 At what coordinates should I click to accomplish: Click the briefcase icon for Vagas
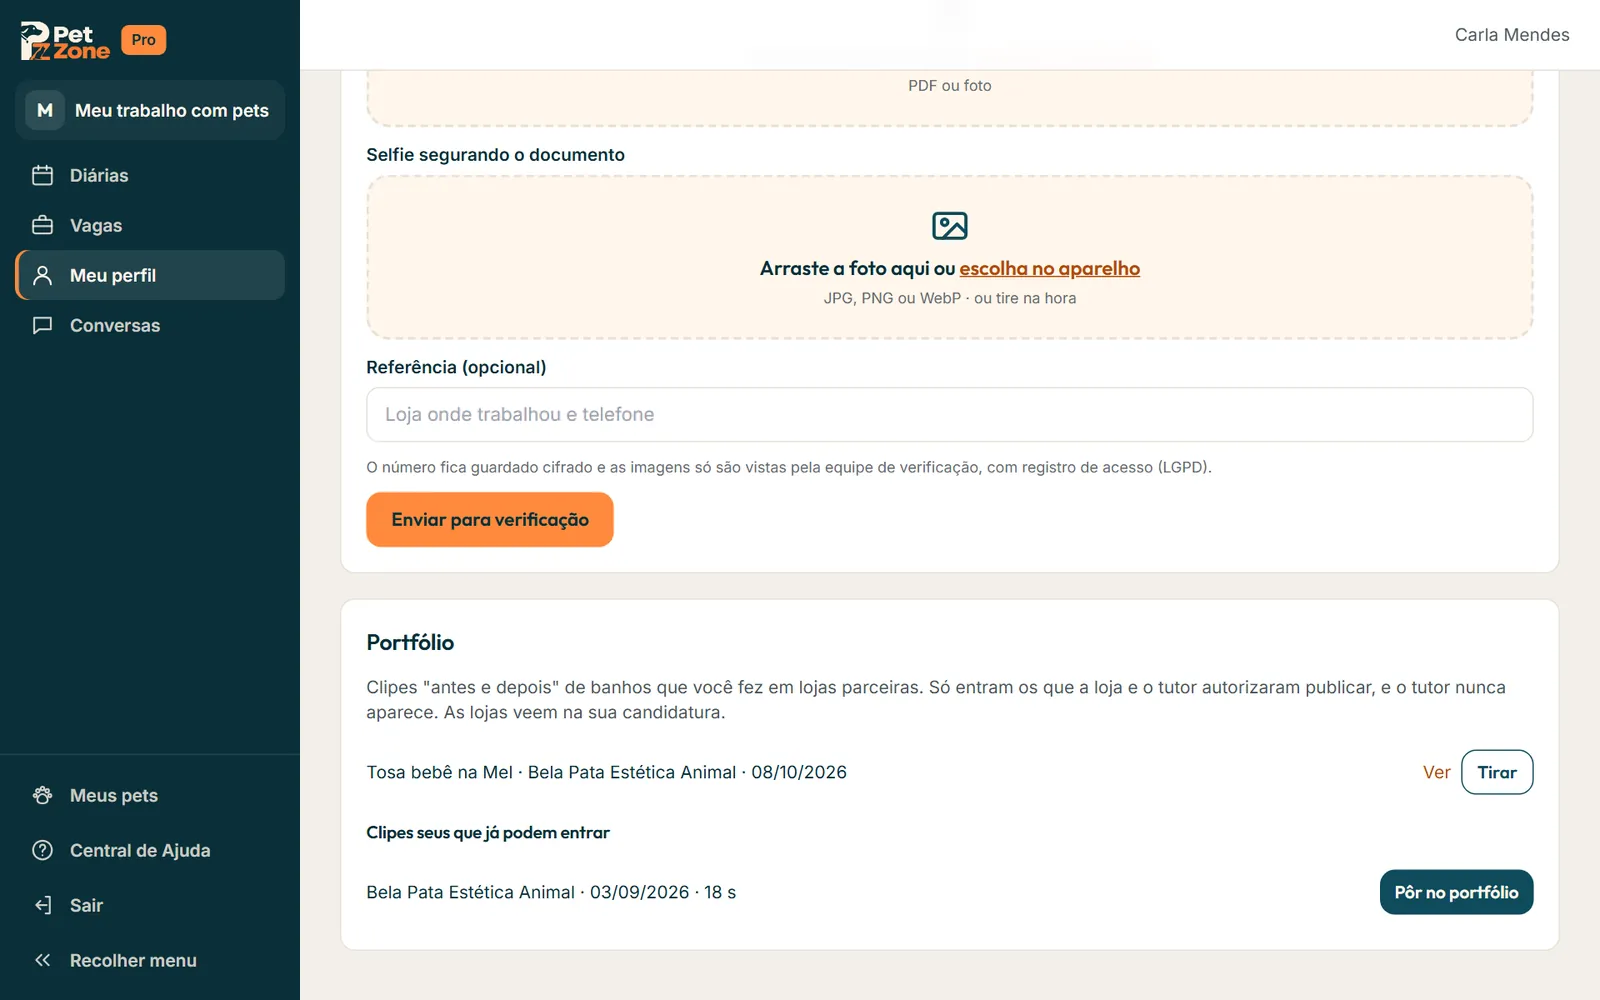[42, 225]
